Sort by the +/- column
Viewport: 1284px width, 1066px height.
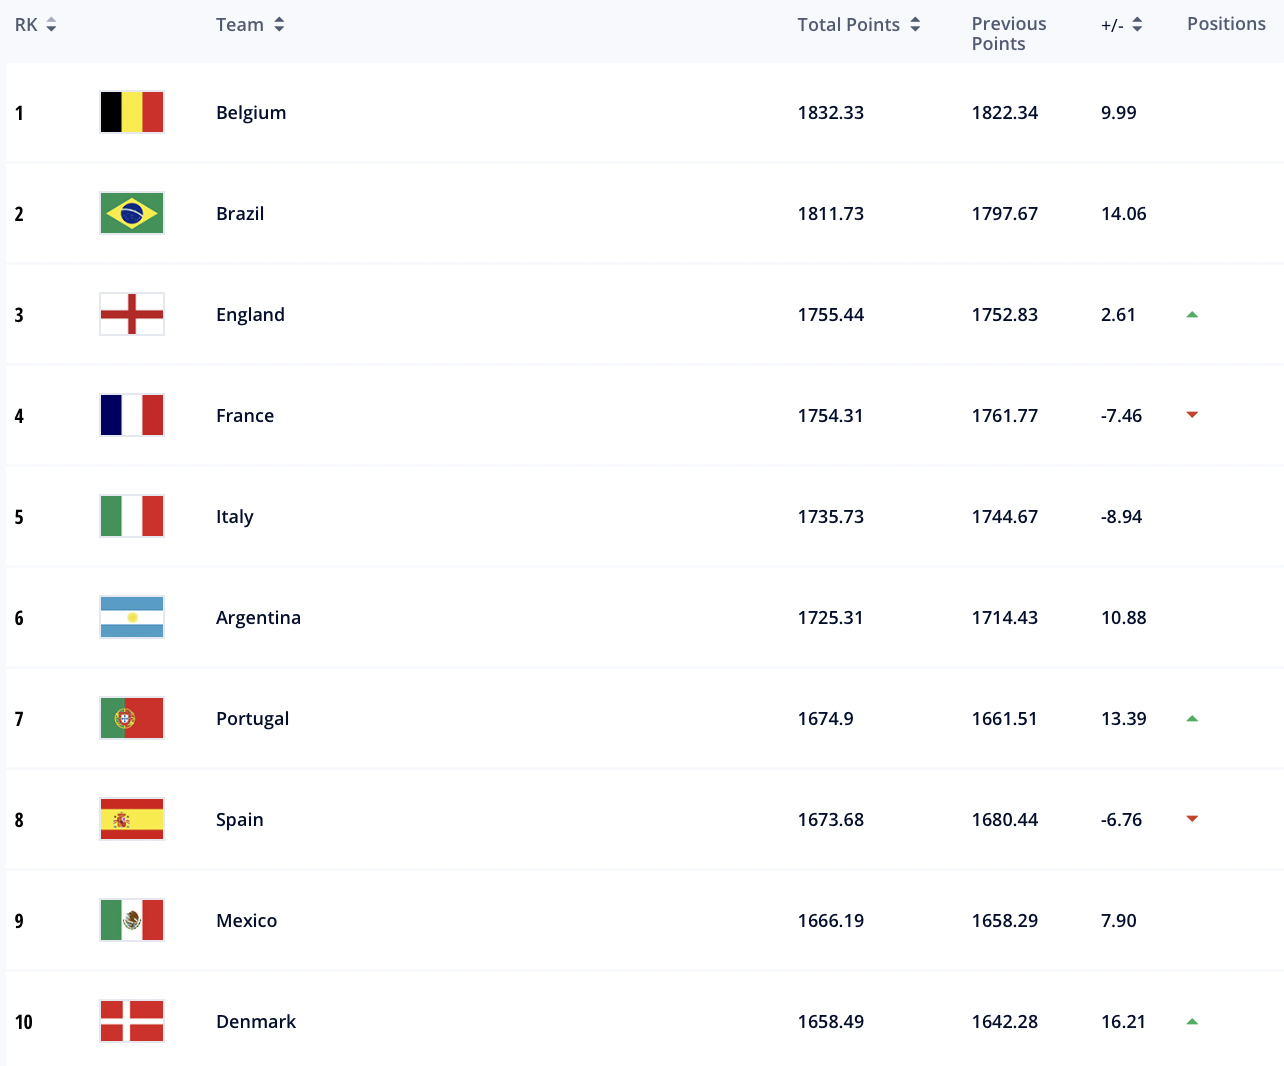tap(1121, 25)
